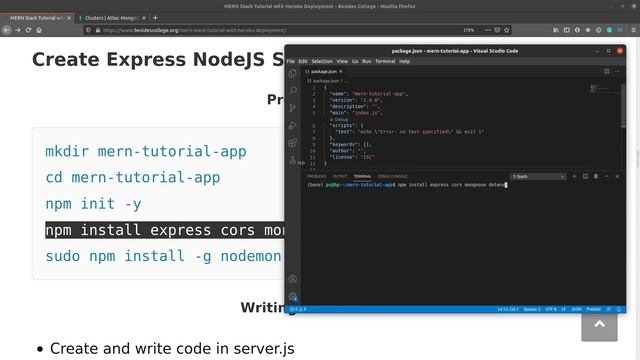Open the Terminal menu in VS Code
This screenshot has height=360, width=640.
(385, 61)
